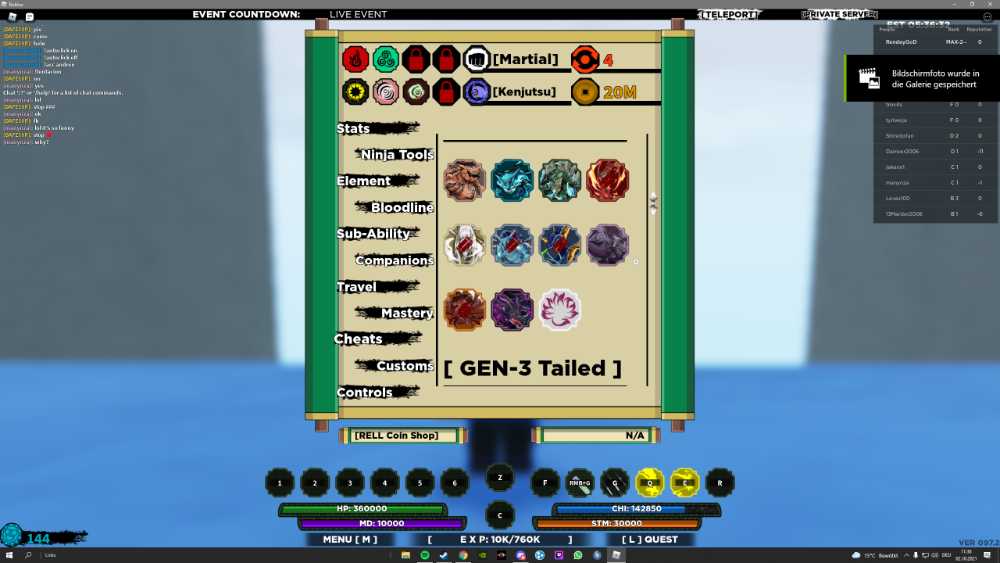Pick the dark violet beast in third row

[512, 310]
